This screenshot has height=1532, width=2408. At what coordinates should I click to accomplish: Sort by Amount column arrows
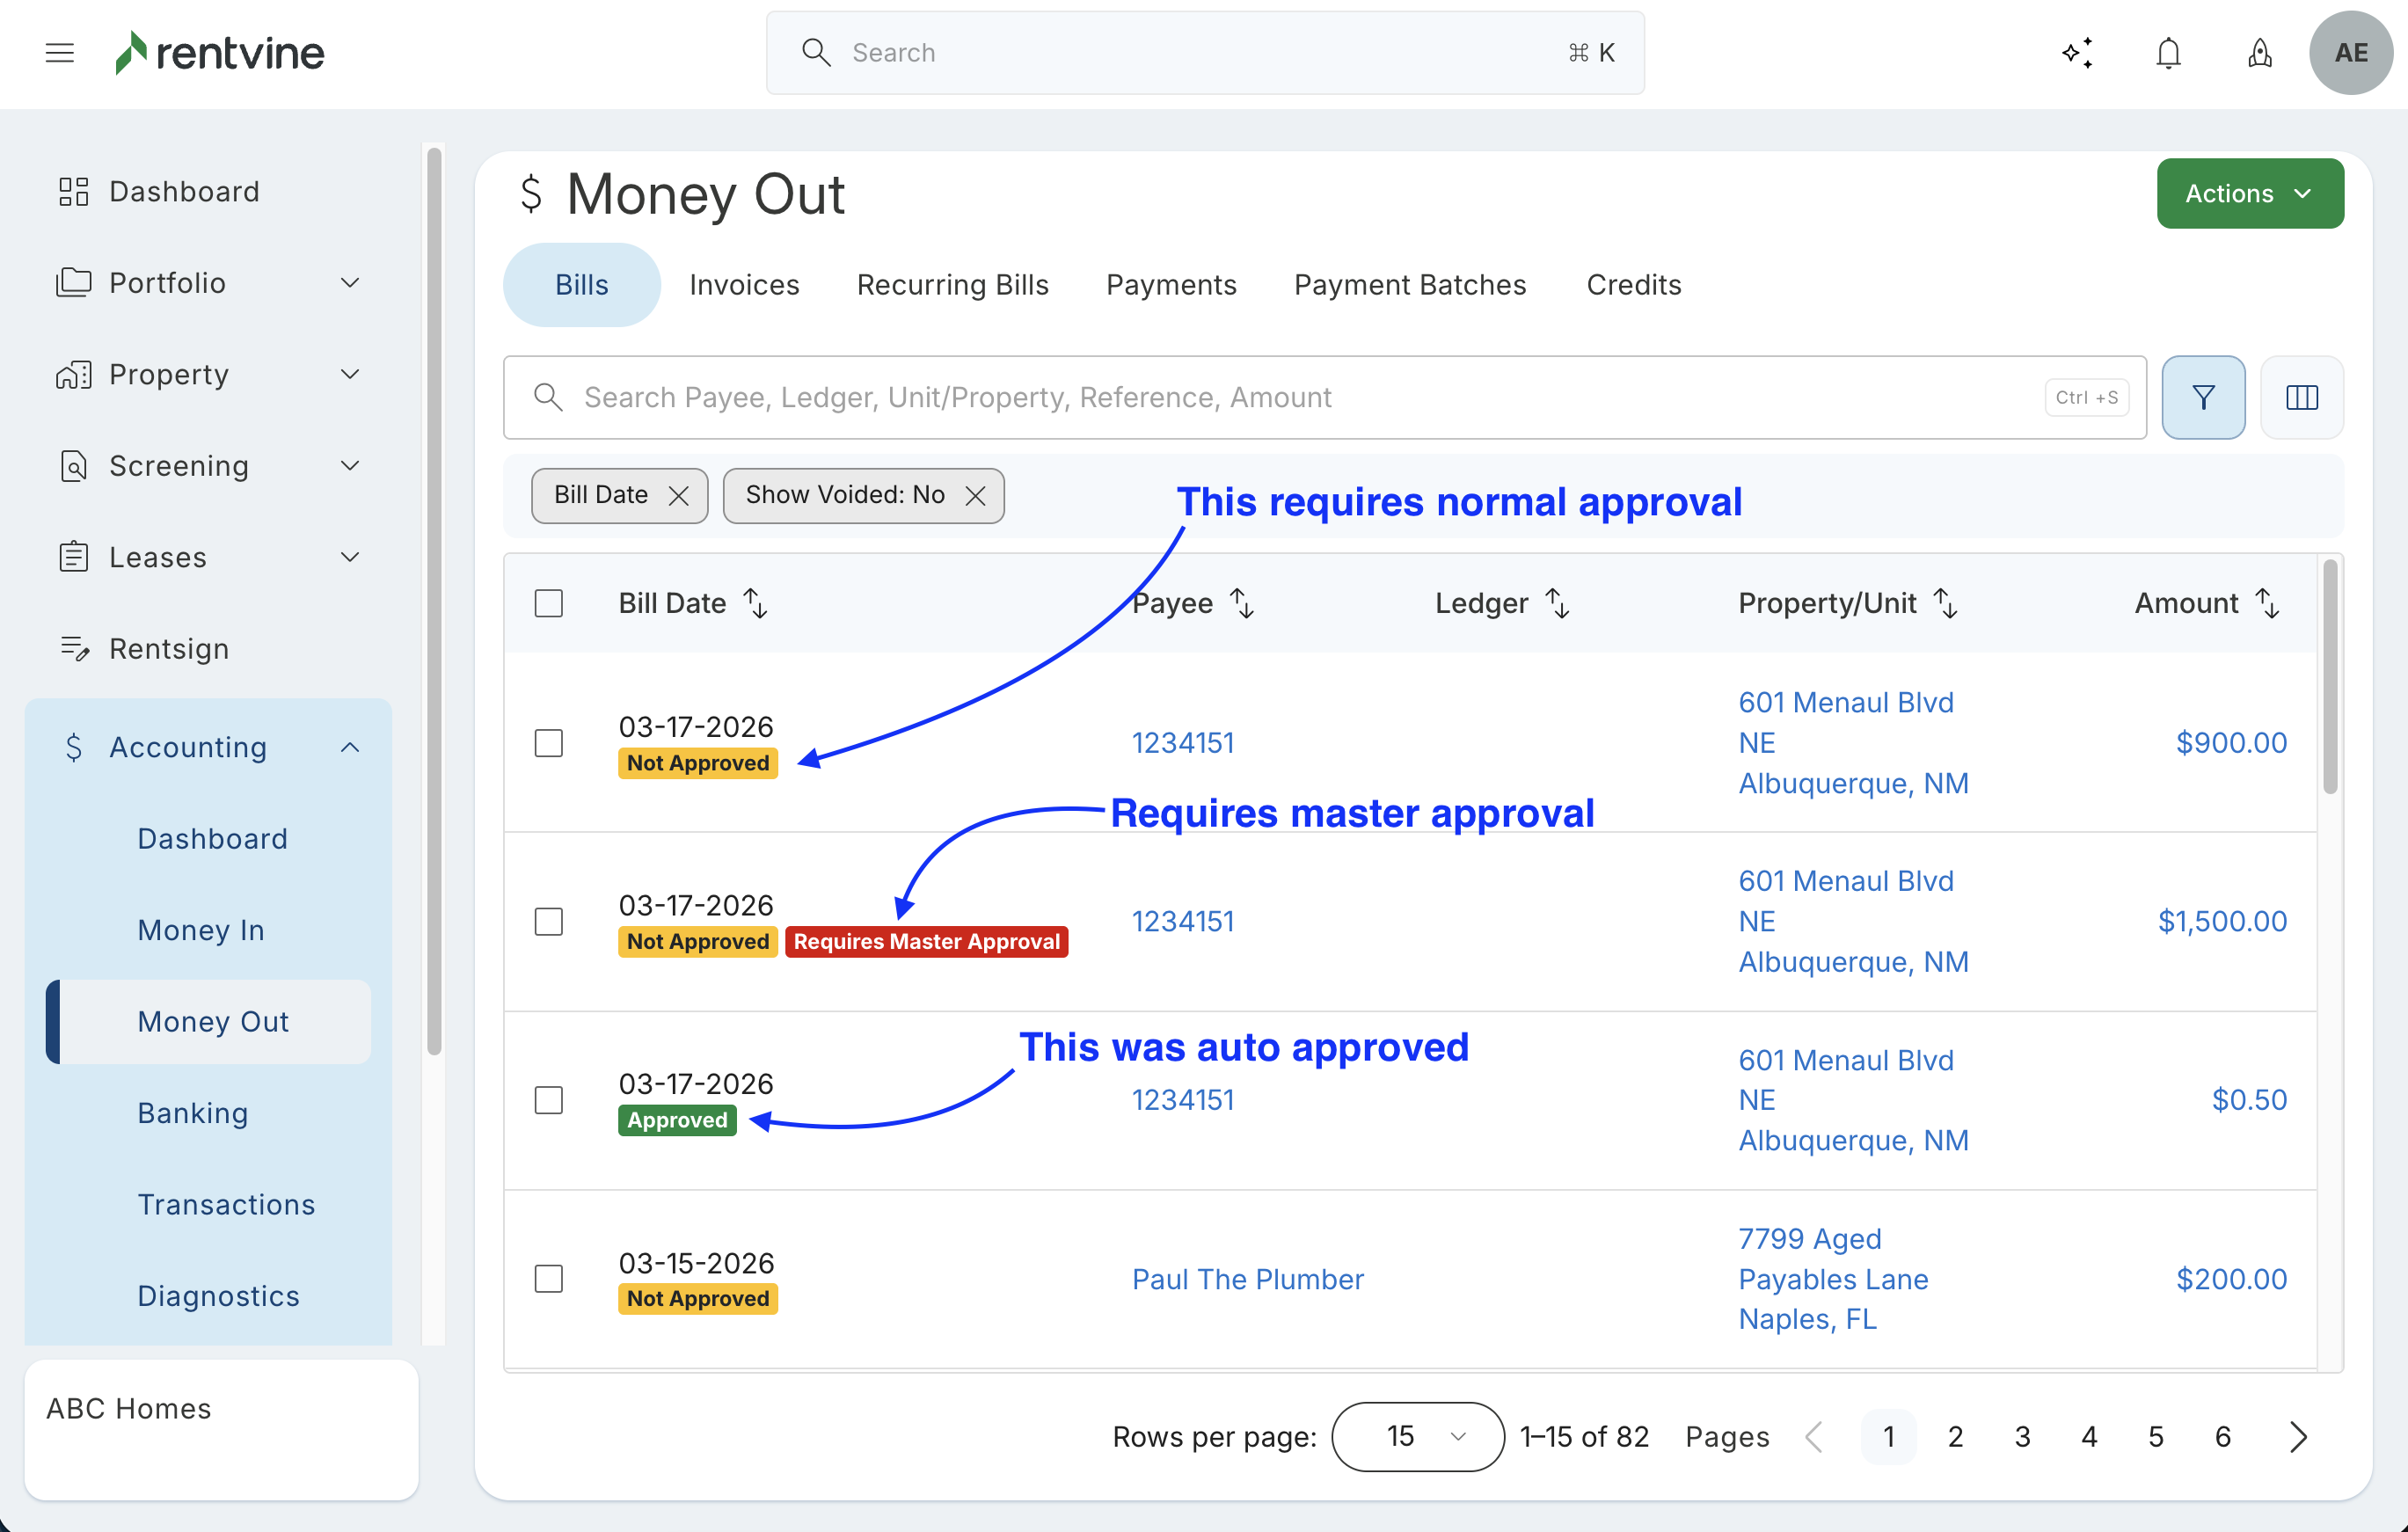click(x=2267, y=603)
